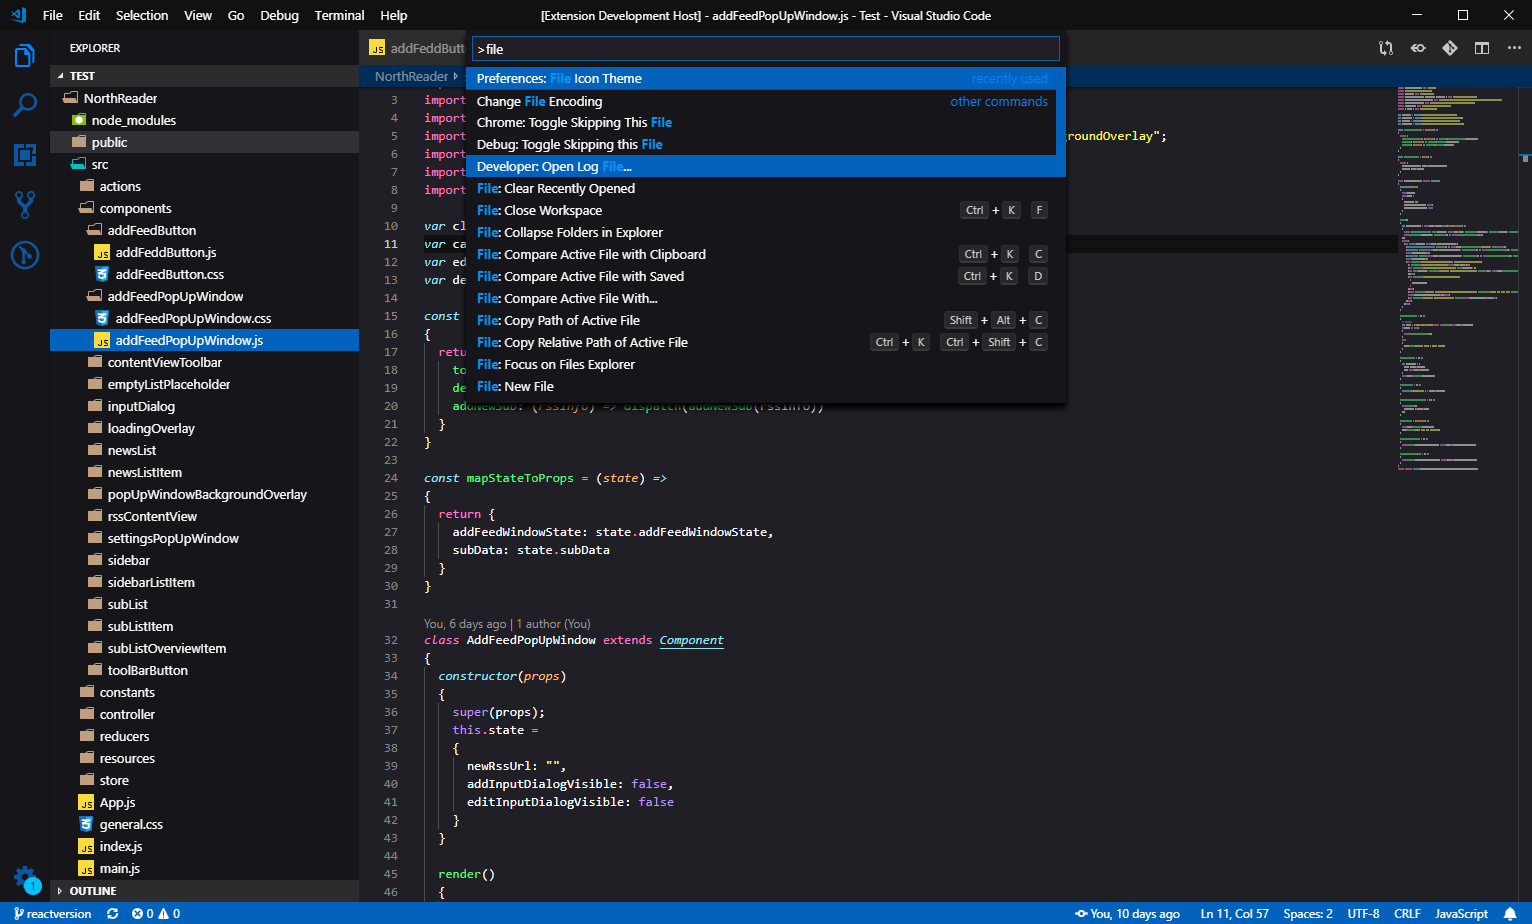Image resolution: width=1532 pixels, height=924 pixels.
Task: Click the reactversion git branch indicator
Action: [x=52, y=914]
